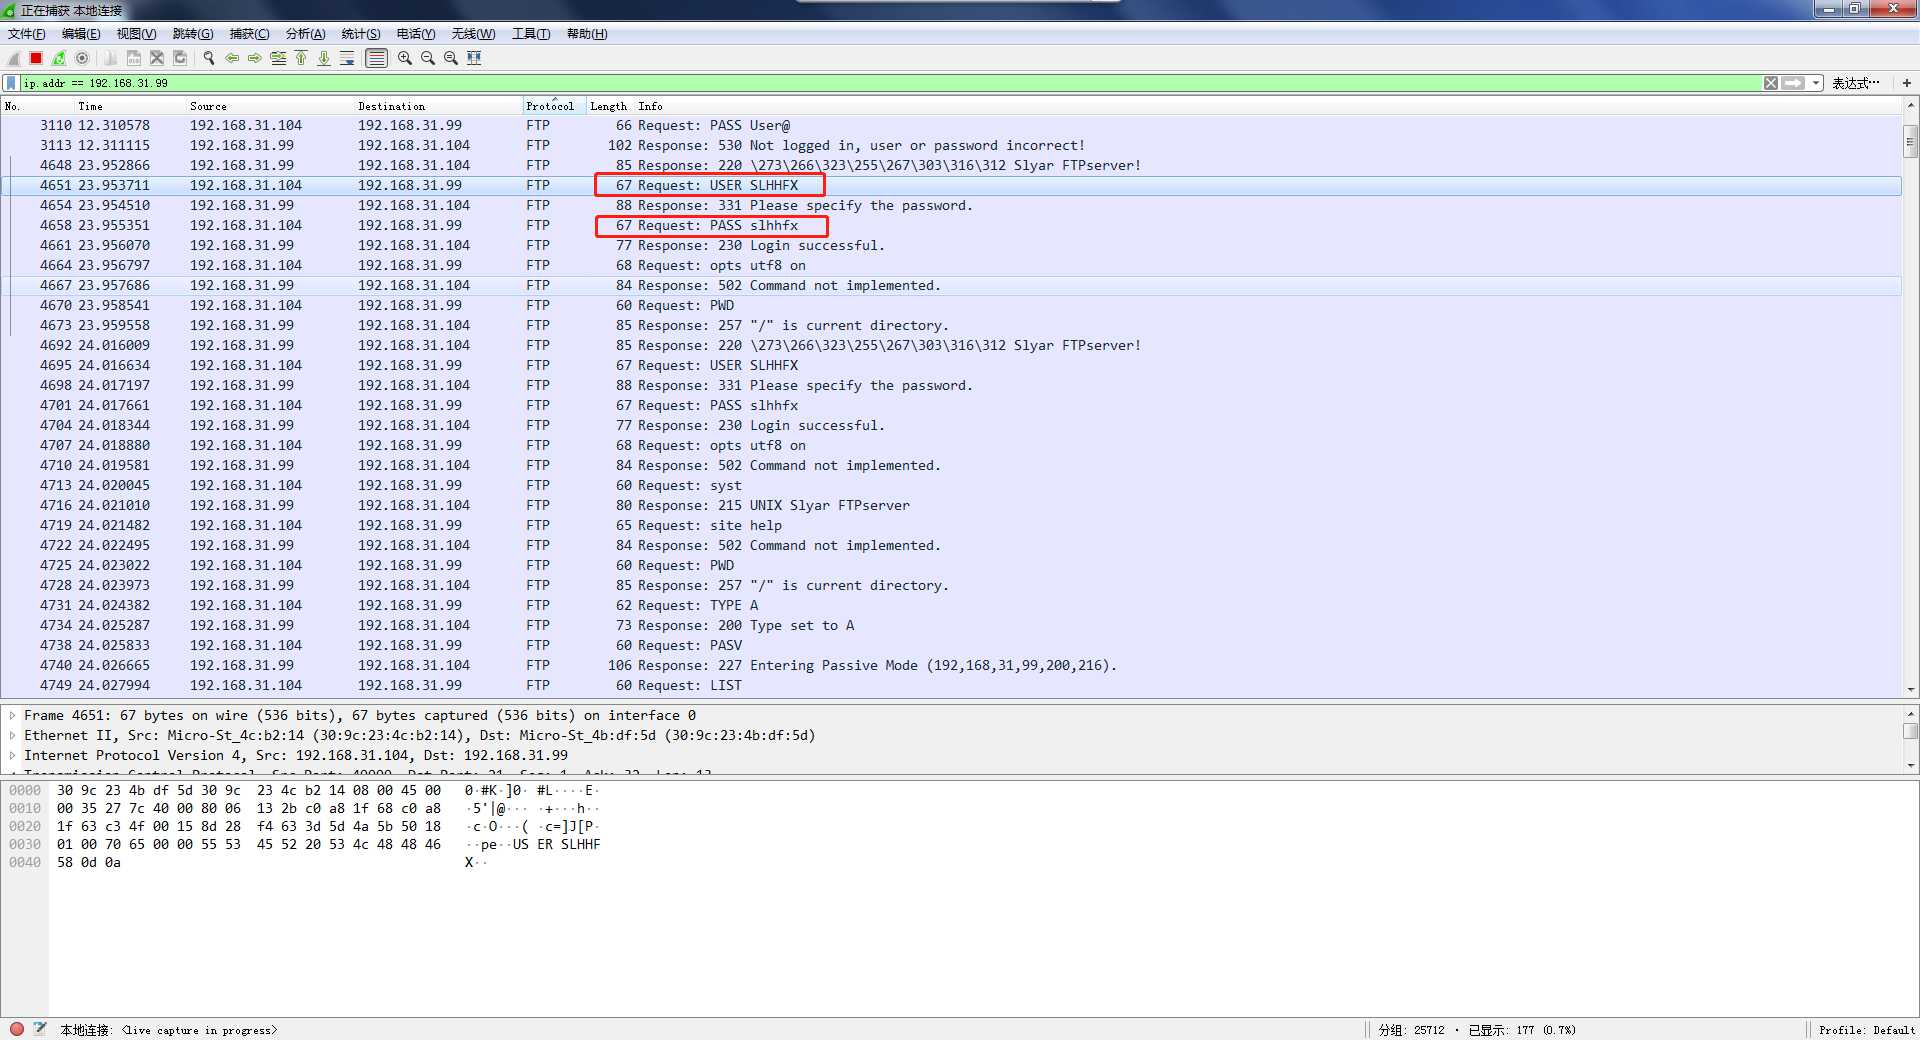Expand the Frame 4651 details
Viewport: 1920px width, 1040px height.
pos(12,716)
